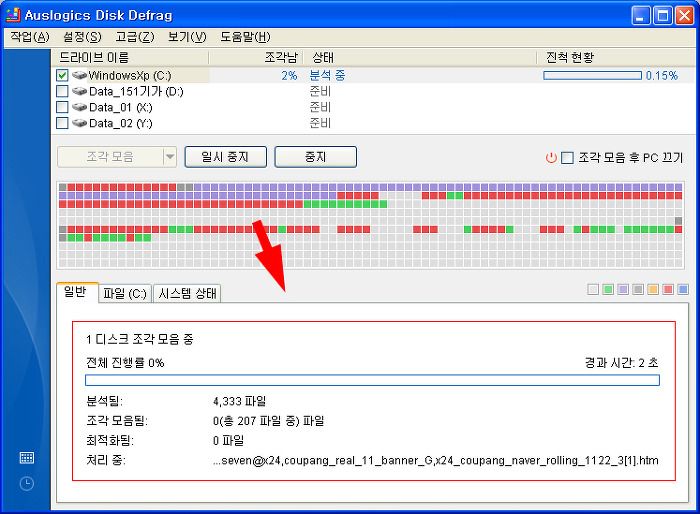Switch to the 일반 tab

75,292
